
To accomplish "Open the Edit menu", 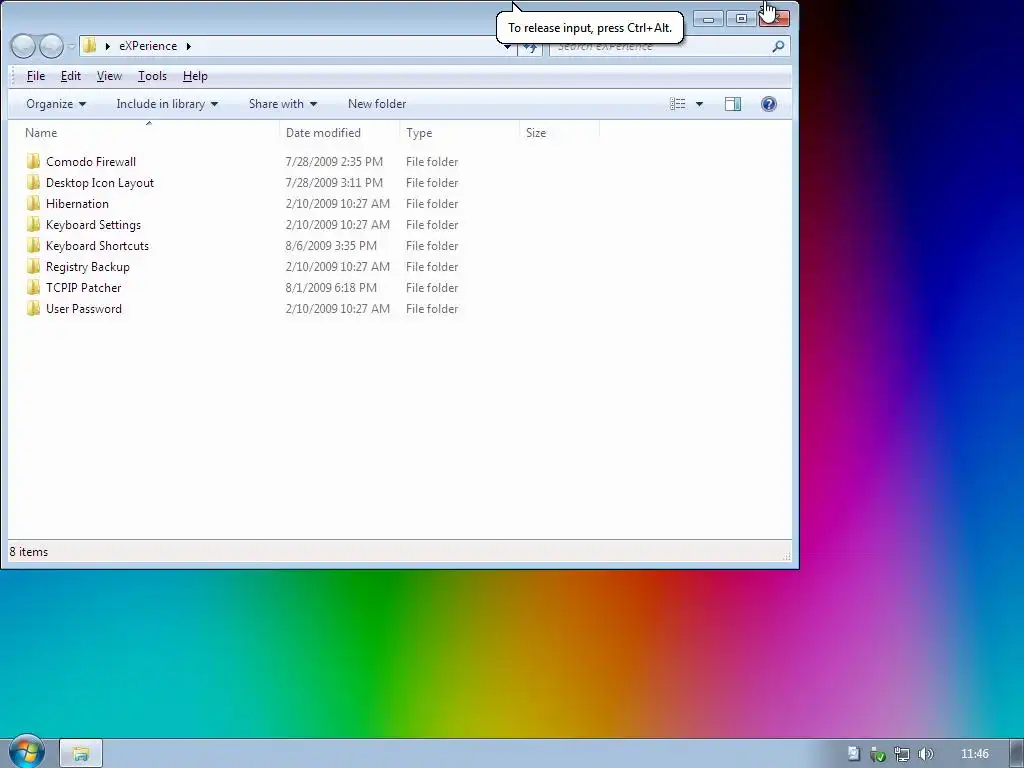I will pyautogui.click(x=71, y=76).
